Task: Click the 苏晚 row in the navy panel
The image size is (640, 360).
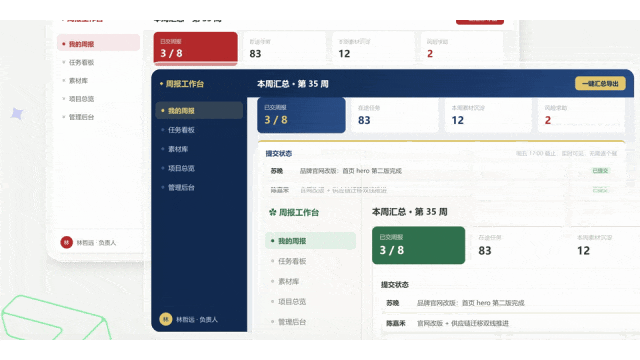Action: pos(442,171)
